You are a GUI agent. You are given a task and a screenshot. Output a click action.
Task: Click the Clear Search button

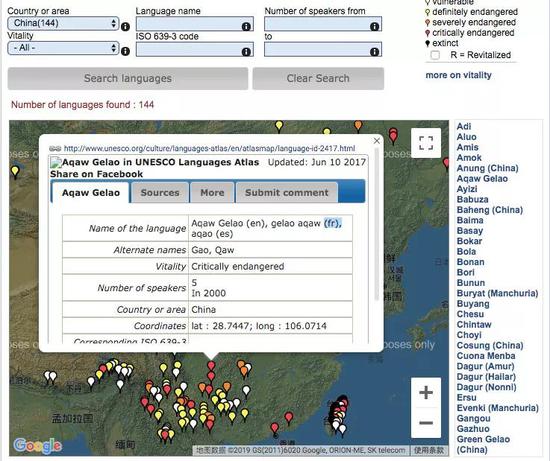point(318,79)
